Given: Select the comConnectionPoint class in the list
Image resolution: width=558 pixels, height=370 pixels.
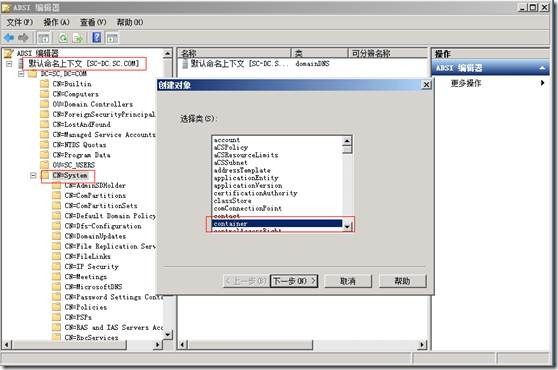Looking at the screenshot, I should coord(277,208).
